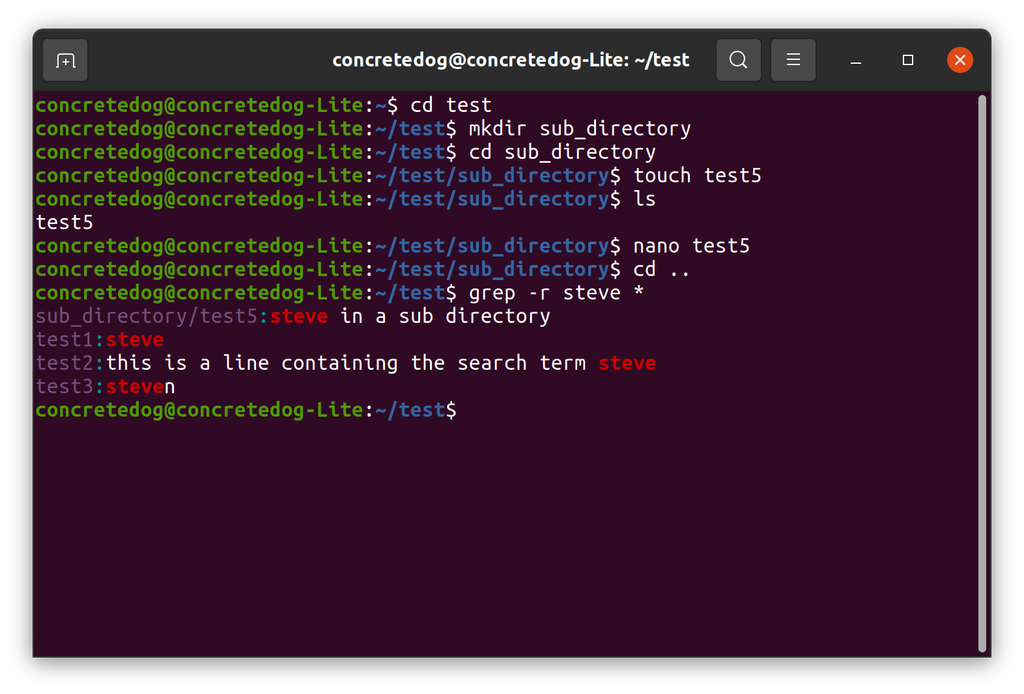This screenshot has height=694, width=1024.
Task: Select the red steve text in test2 line
Action: (x=627, y=362)
